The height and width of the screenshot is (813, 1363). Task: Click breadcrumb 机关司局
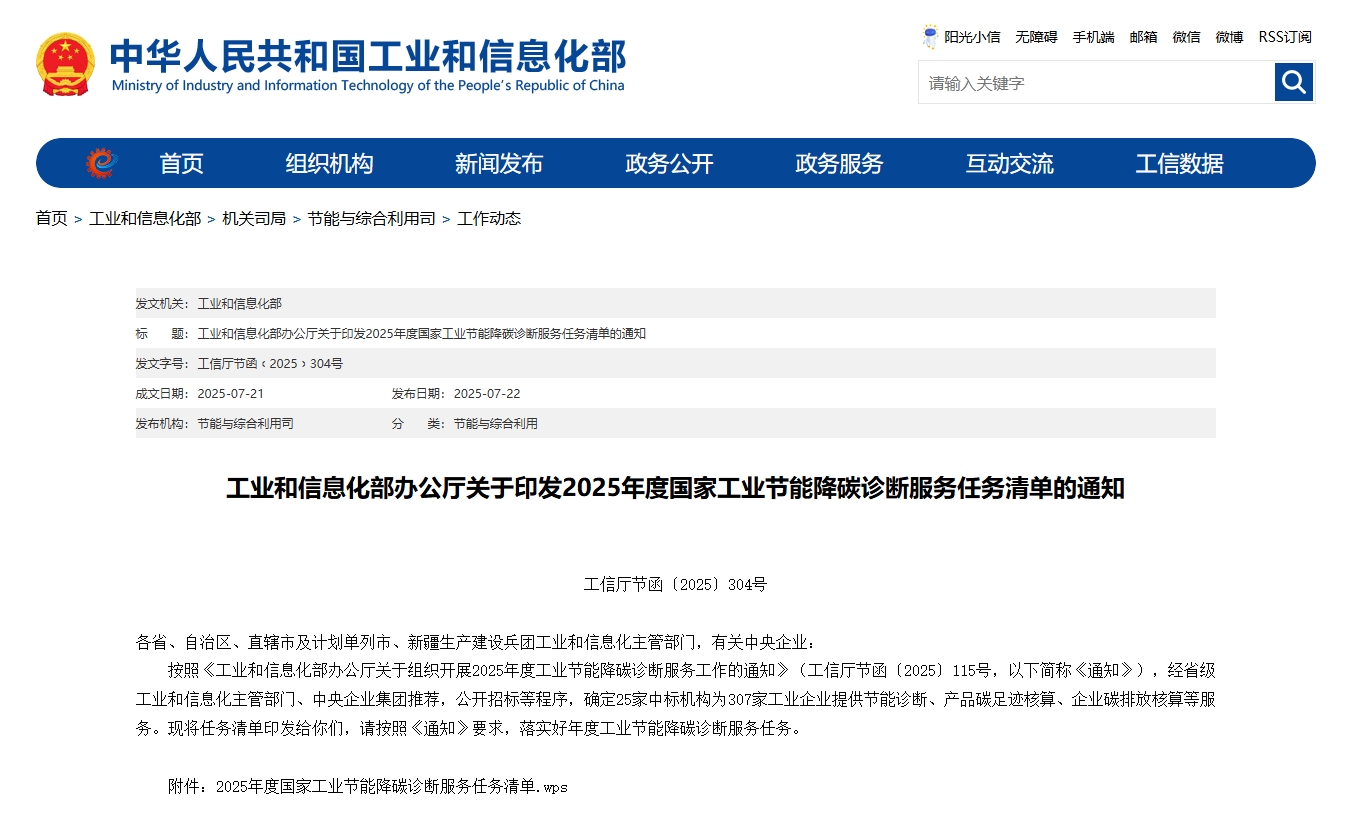[x=254, y=218]
